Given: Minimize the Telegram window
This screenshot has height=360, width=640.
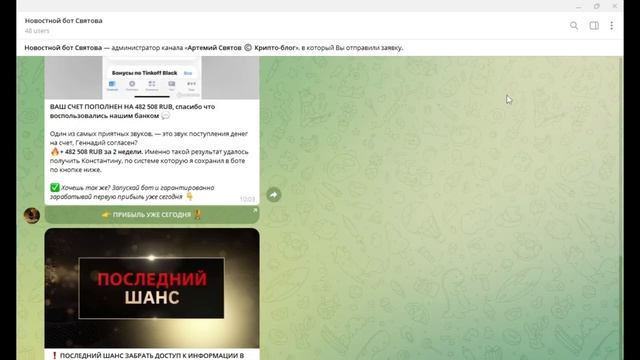Looking at the screenshot, I should pos(578,6).
